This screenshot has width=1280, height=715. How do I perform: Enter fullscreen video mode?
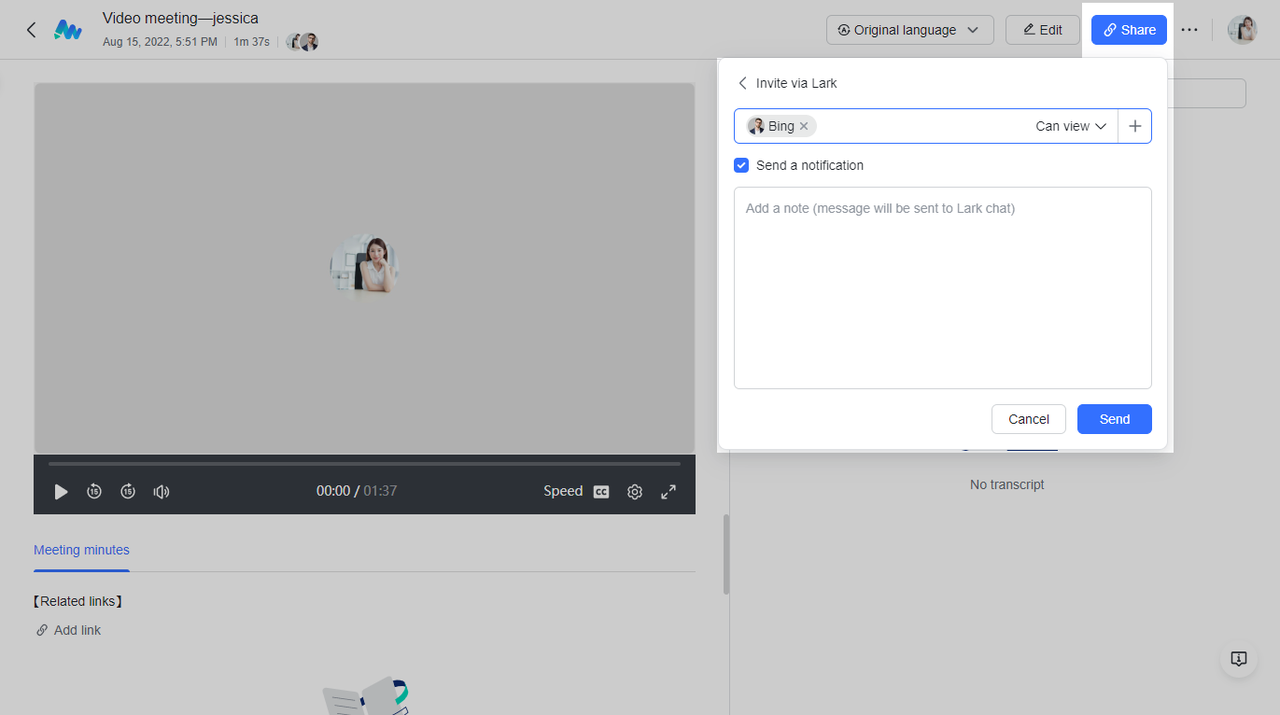tap(669, 491)
